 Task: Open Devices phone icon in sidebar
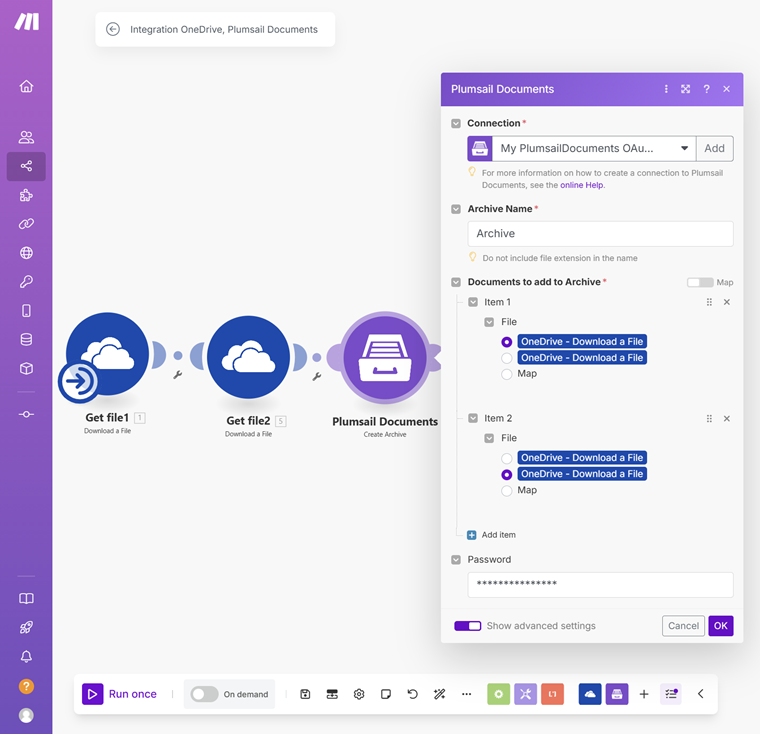[x=26, y=311]
